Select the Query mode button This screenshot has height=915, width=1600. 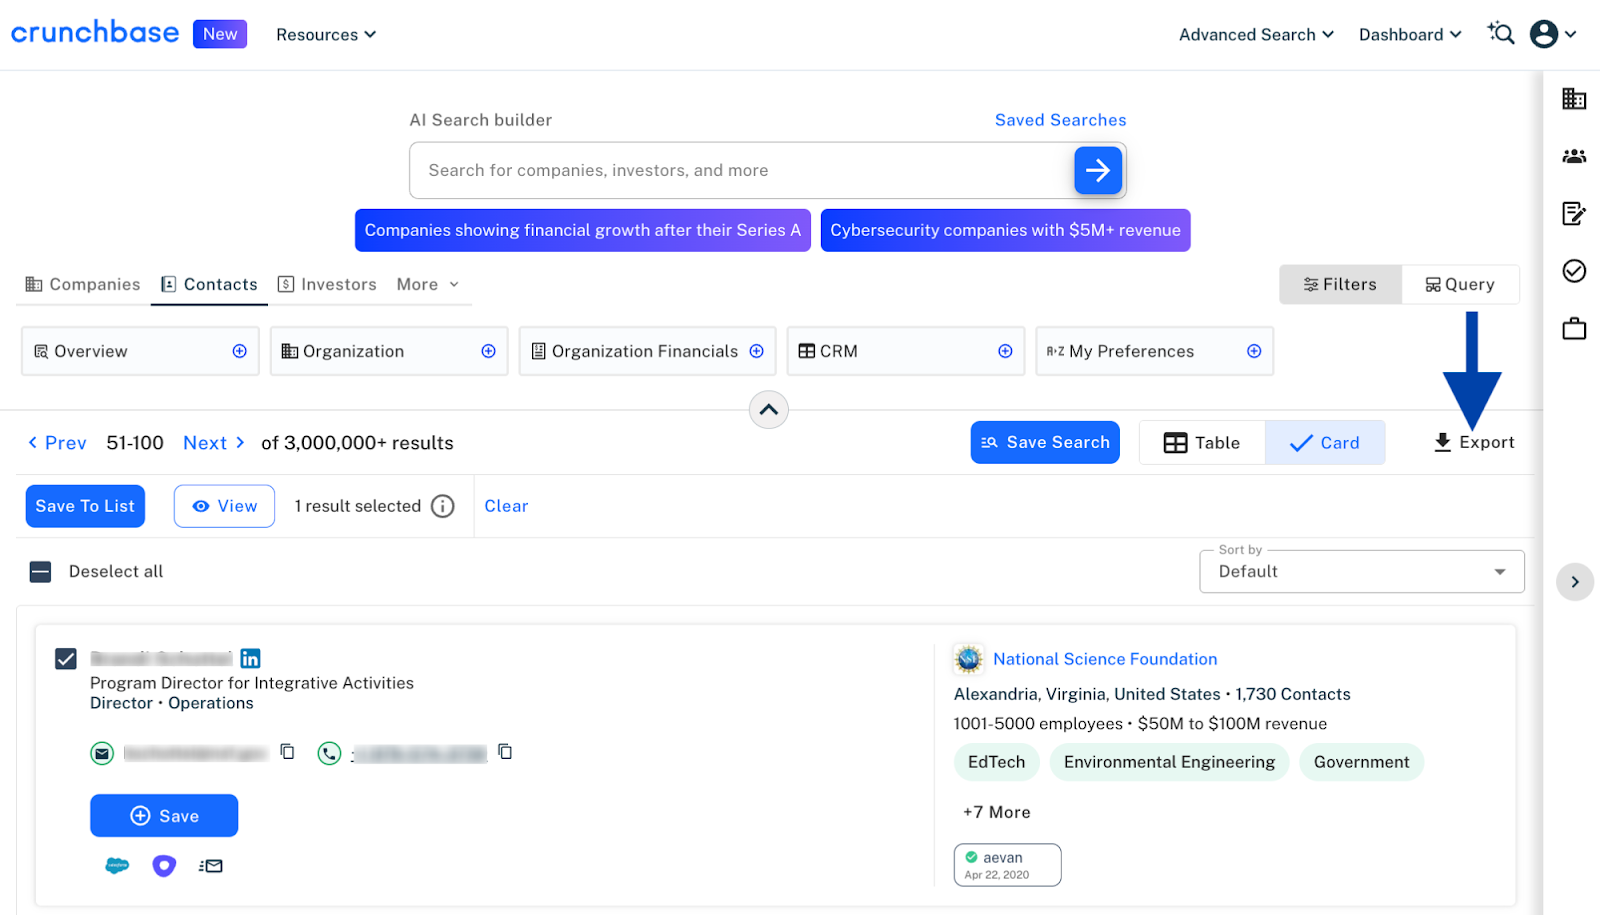[x=1460, y=284]
